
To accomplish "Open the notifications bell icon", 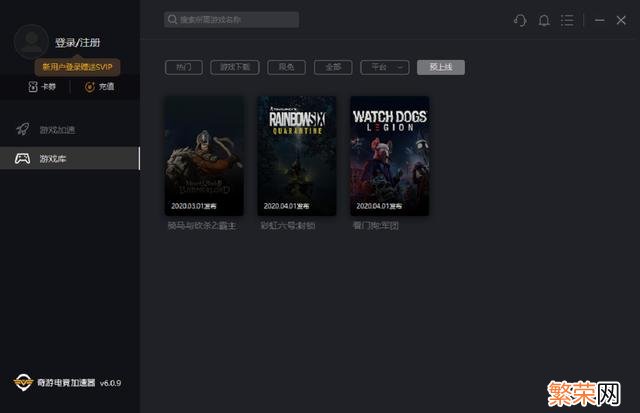I will [x=544, y=20].
